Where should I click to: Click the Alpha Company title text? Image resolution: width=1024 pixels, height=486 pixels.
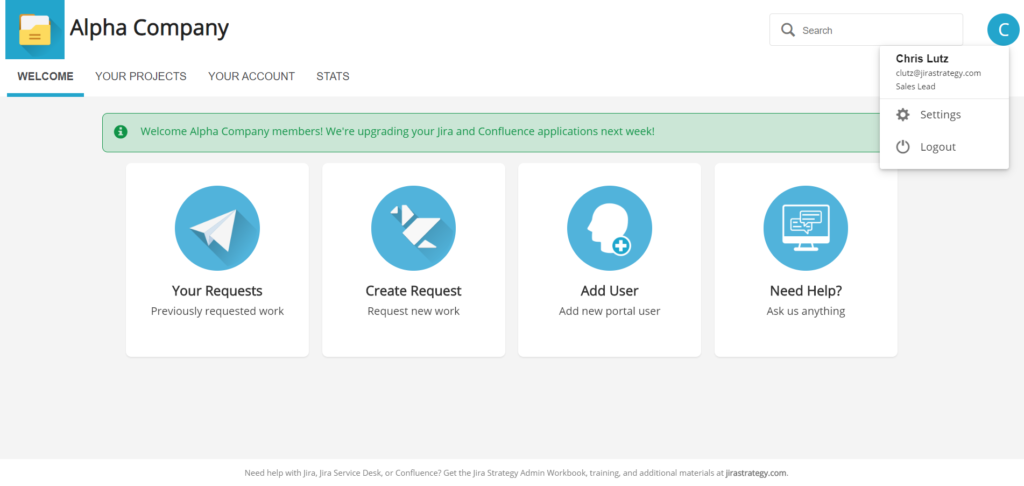[150, 28]
